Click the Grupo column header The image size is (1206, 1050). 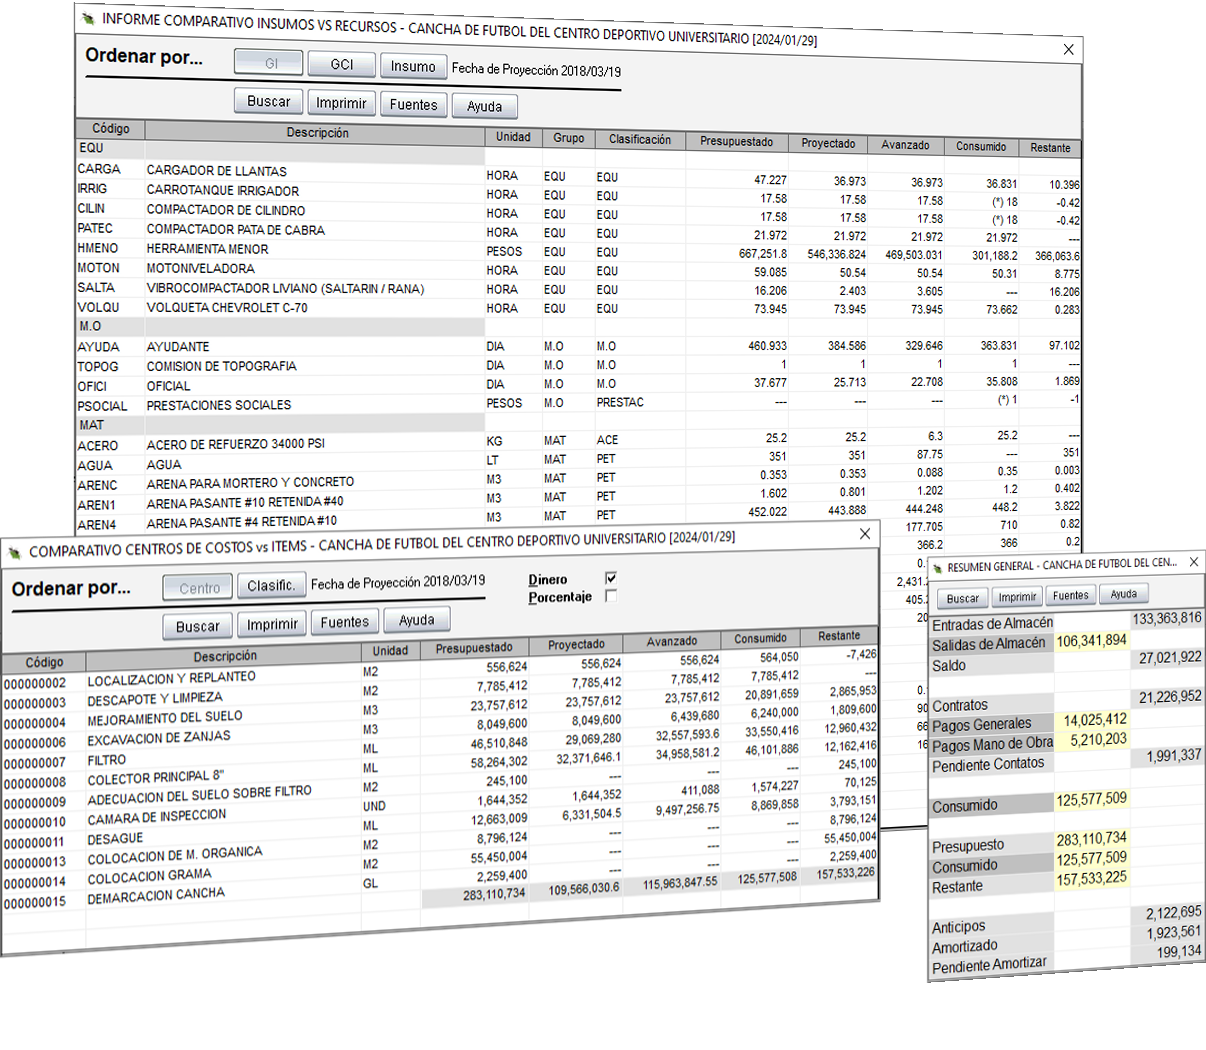pyautogui.click(x=569, y=138)
